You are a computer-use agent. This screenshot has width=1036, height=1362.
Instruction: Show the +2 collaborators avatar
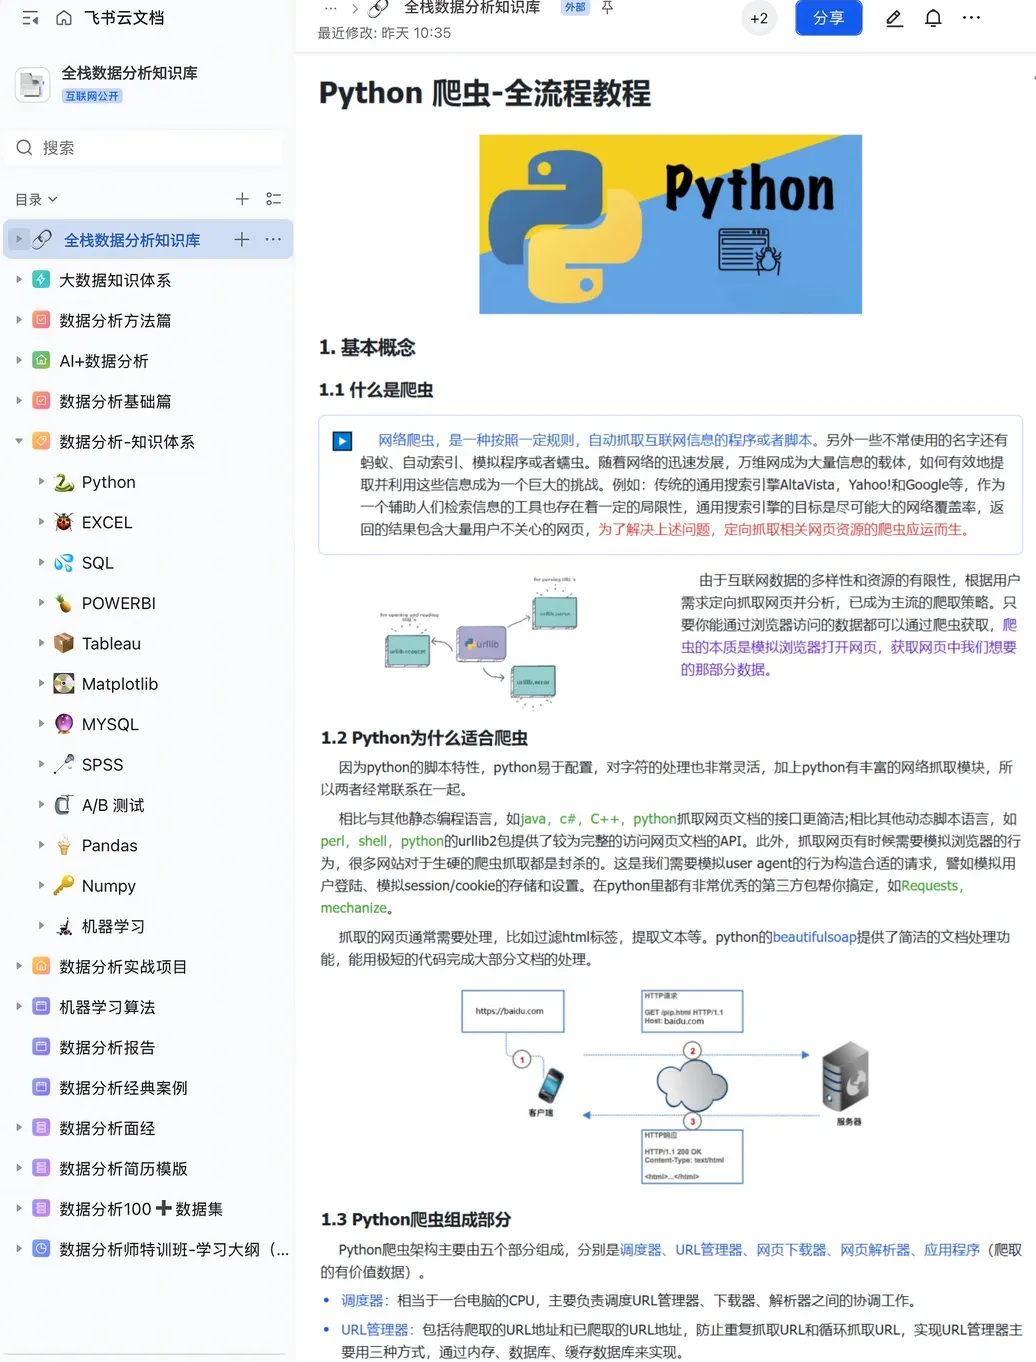759,18
